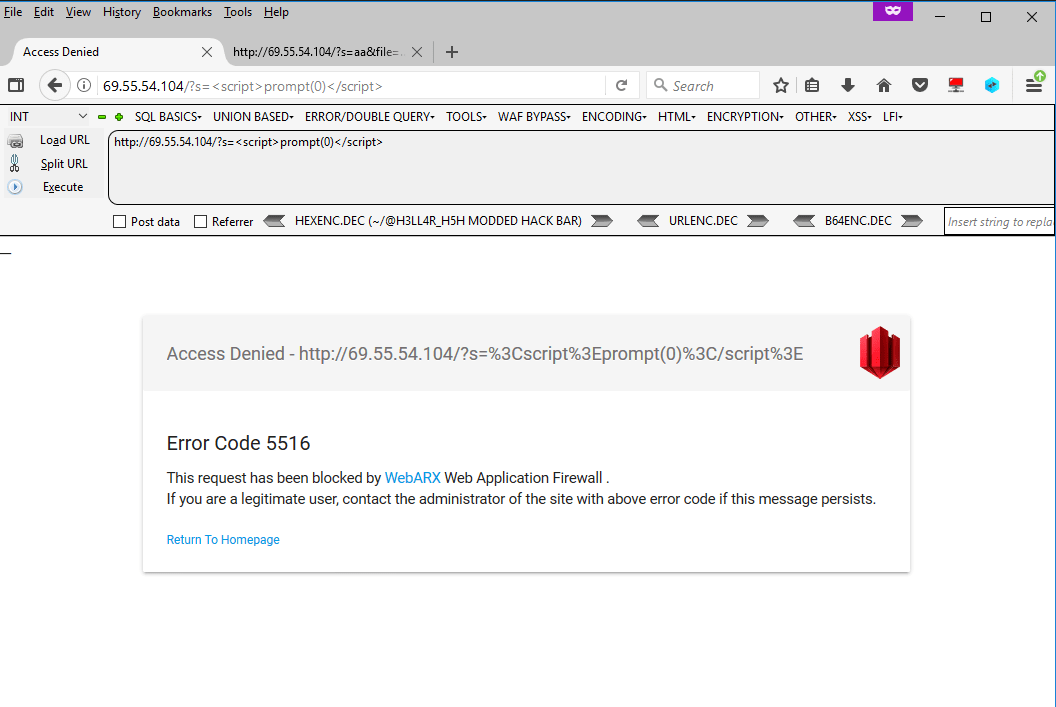
Task: Click the private browsing mask icon
Action: click(x=892, y=11)
